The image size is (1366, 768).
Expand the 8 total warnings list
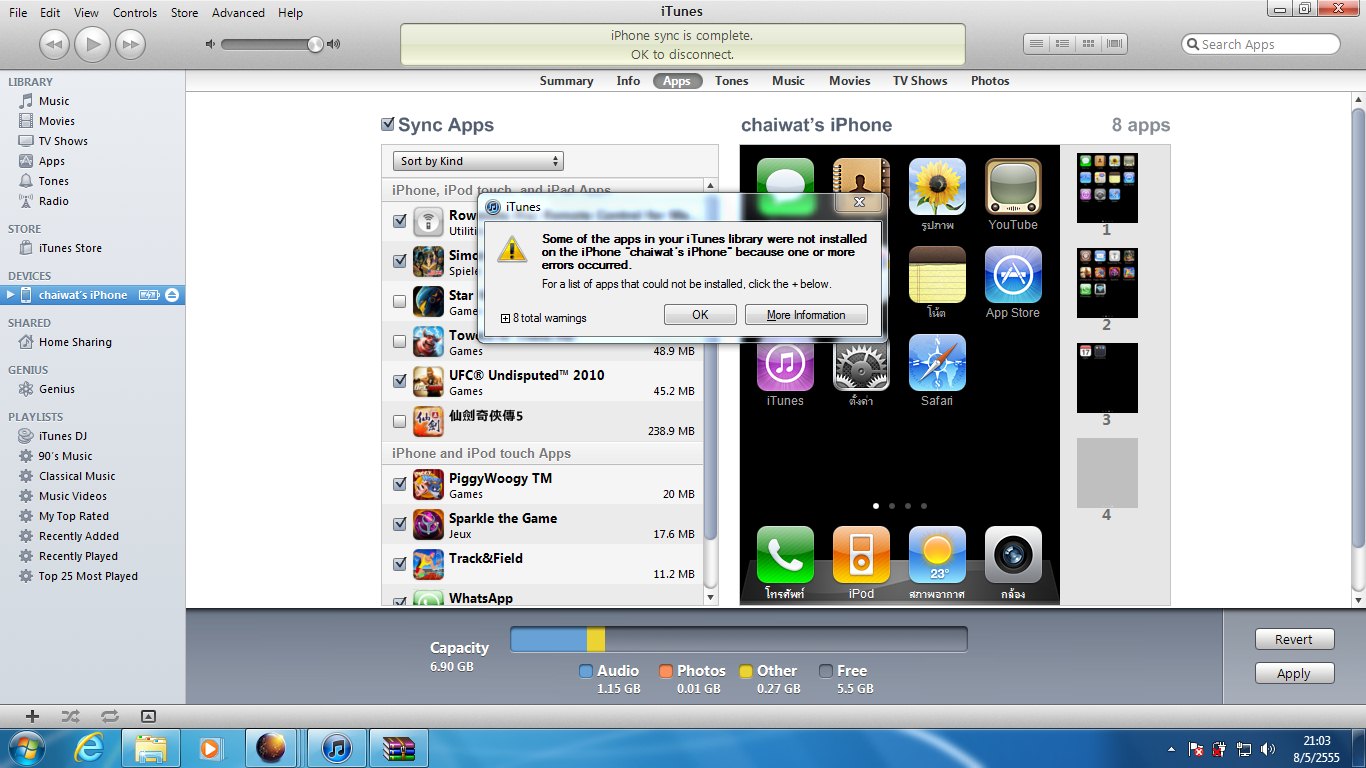[x=506, y=318]
